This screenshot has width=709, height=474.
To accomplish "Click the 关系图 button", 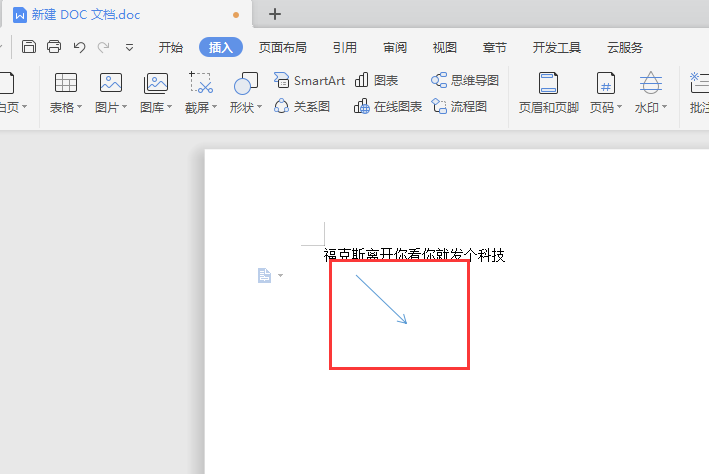I will click(x=302, y=106).
